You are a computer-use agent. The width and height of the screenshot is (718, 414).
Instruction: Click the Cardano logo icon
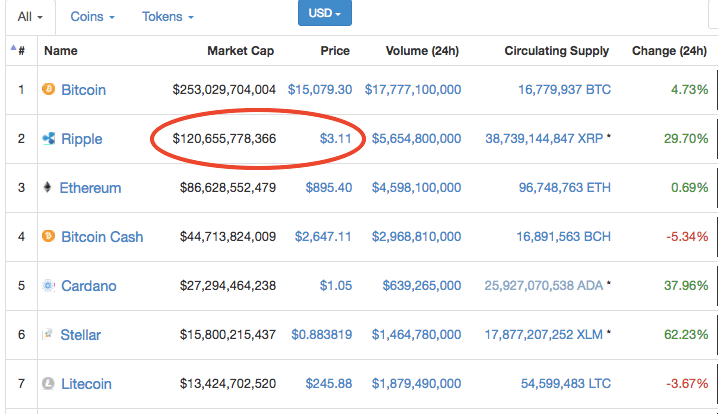coord(47,286)
